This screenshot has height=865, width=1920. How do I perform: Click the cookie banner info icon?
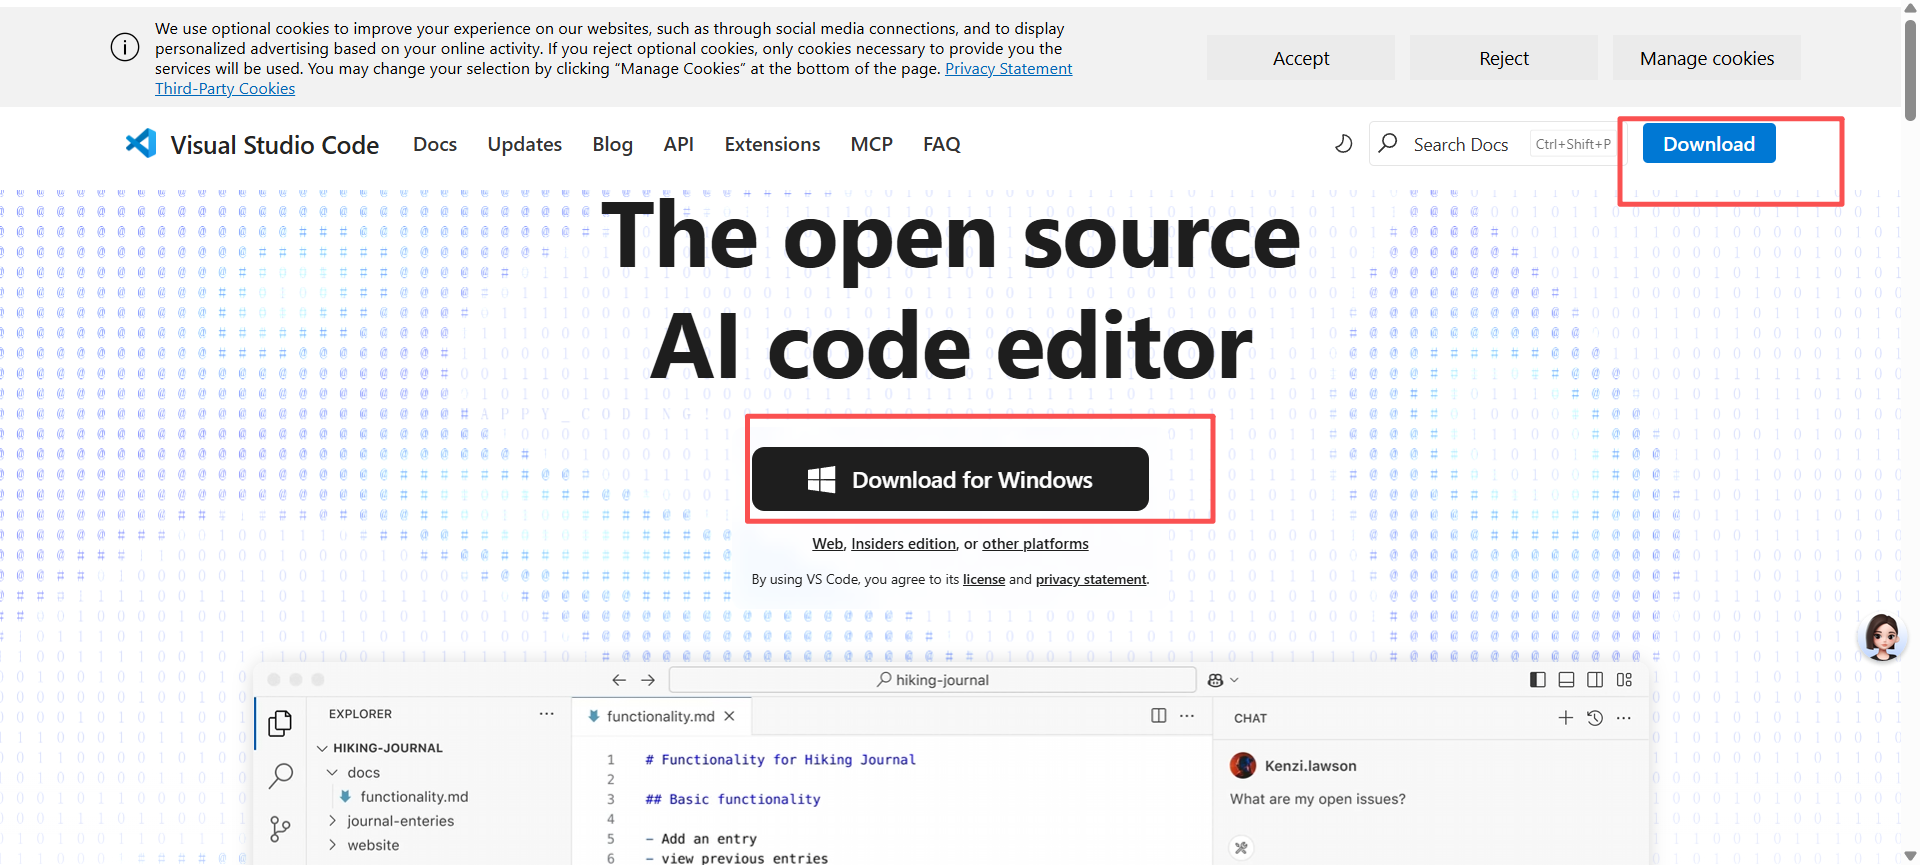[125, 47]
